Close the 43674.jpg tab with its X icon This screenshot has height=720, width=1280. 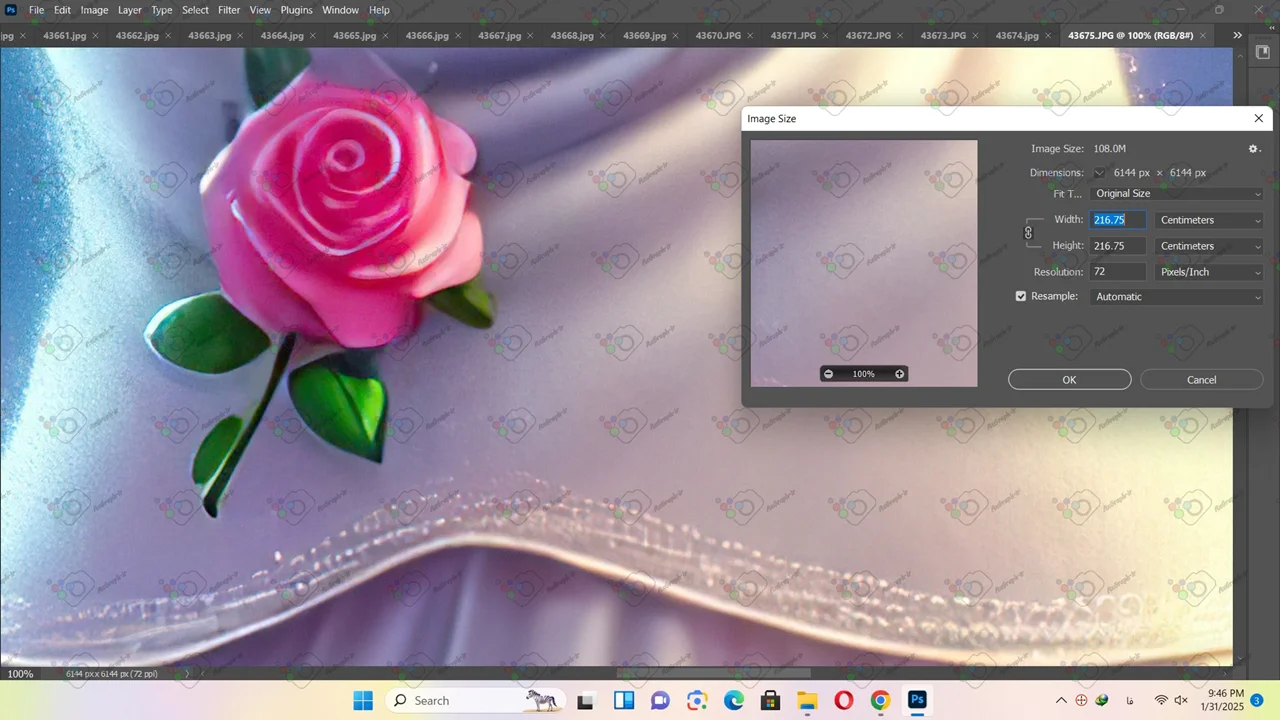click(x=1047, y=36)
